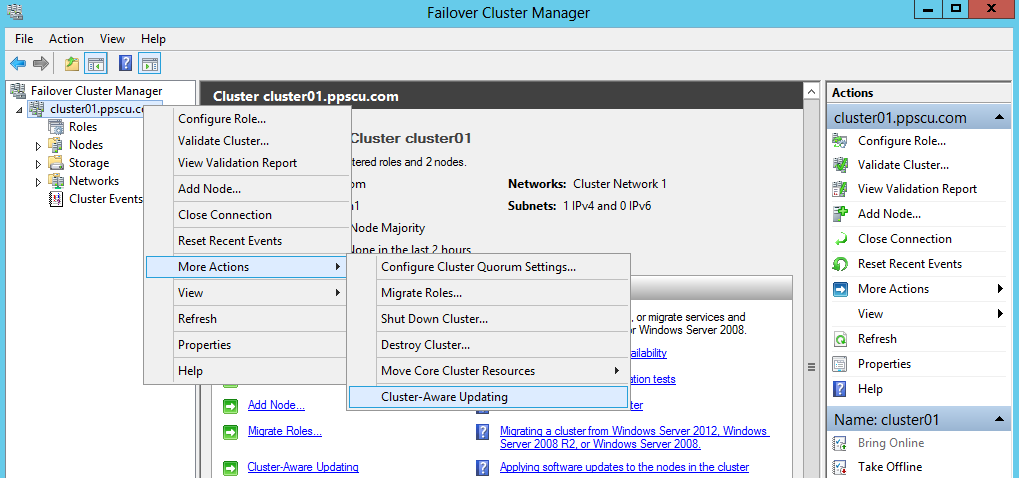
Task: Click the MMC app icon in the title bar
Action: [x=13, y=11]
